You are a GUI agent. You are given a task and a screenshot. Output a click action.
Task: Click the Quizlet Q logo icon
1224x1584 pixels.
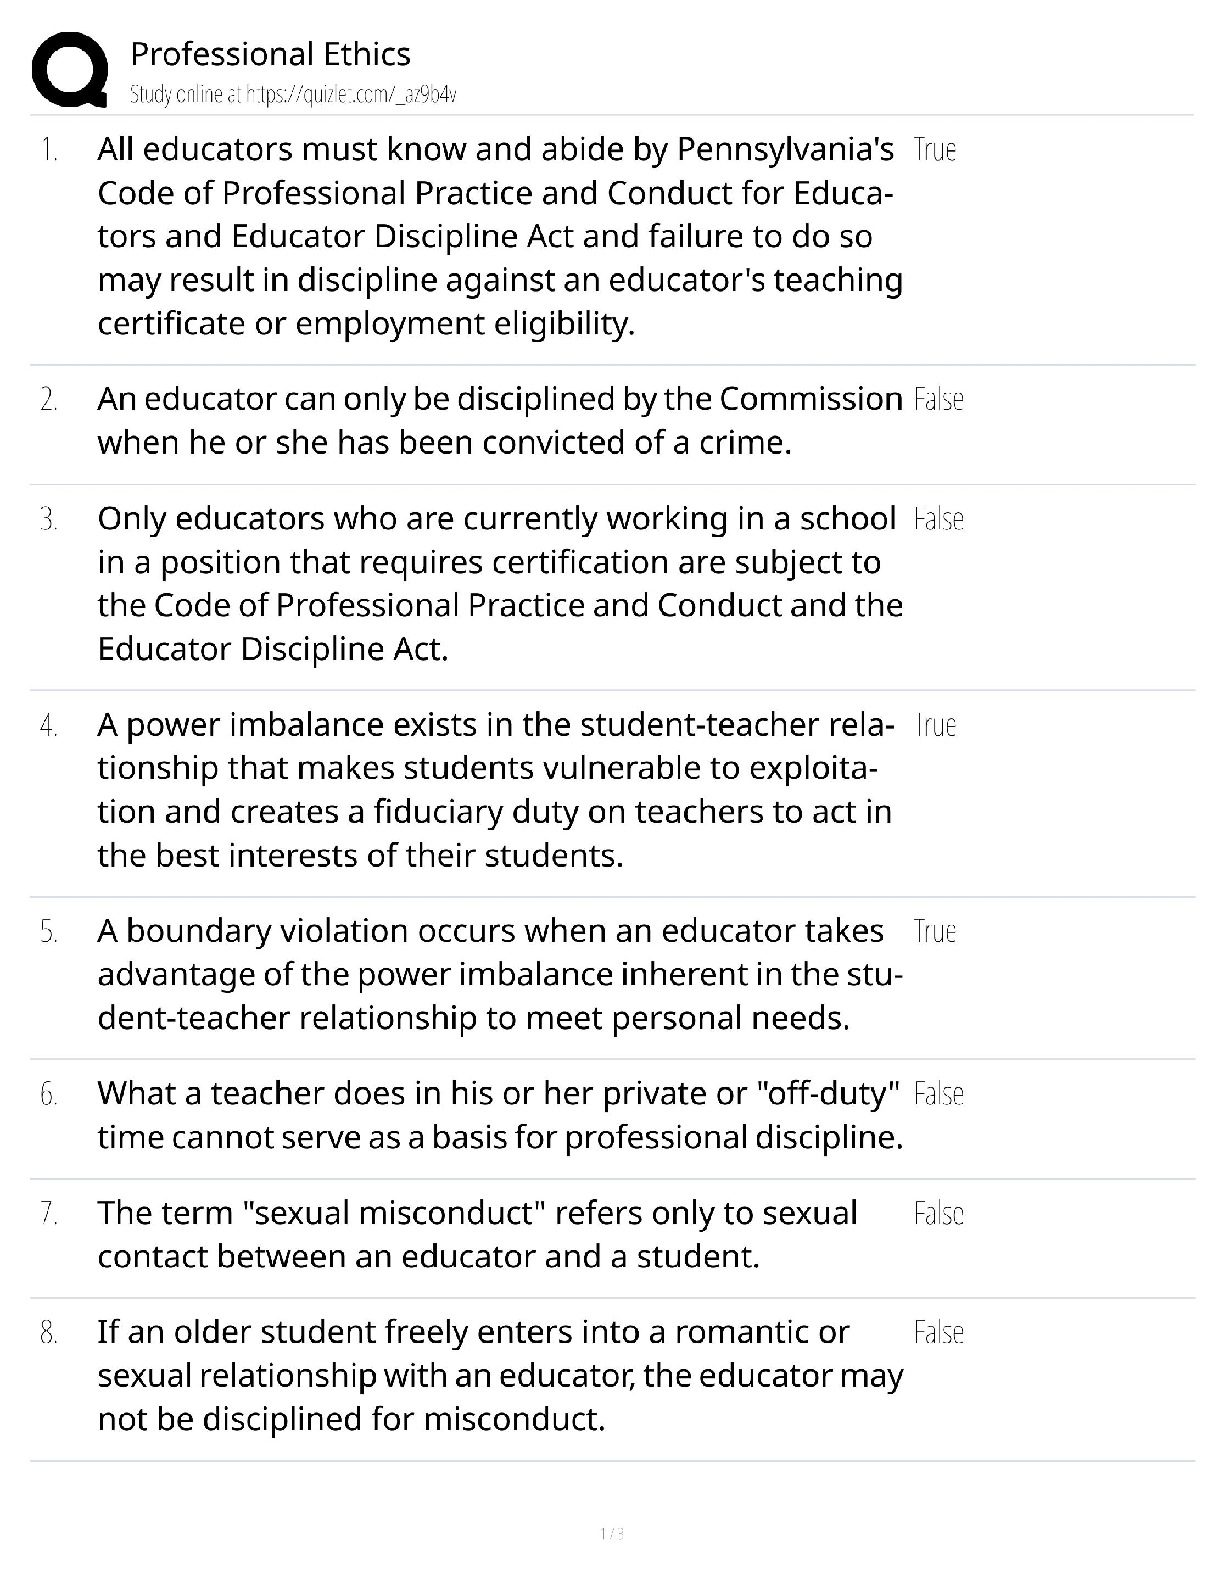click(70, 71)
